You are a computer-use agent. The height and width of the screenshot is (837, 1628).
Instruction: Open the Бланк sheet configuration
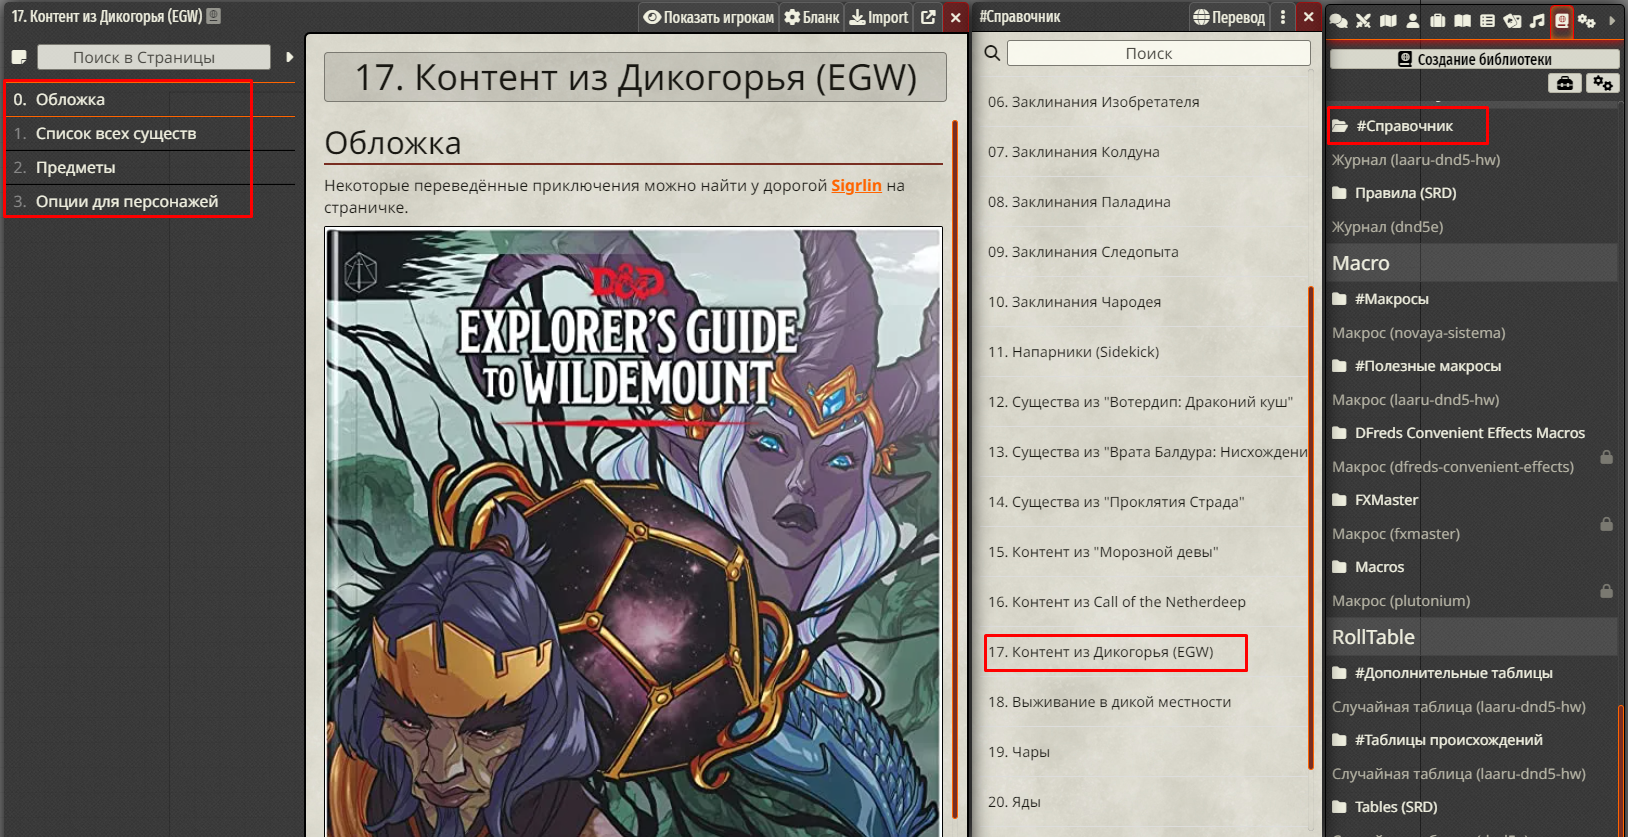point(812,17)
